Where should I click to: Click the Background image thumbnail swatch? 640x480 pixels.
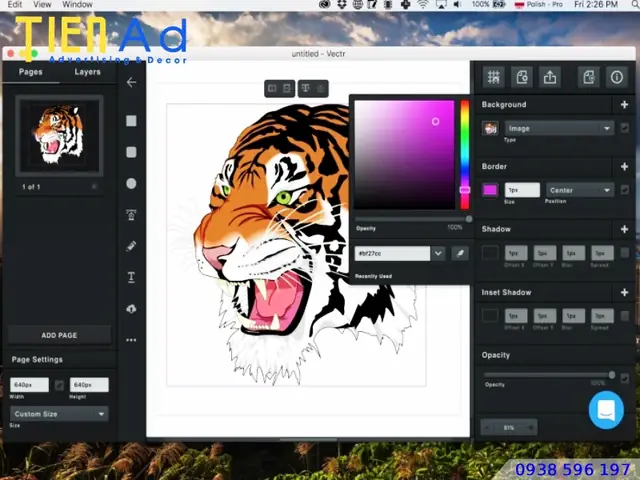pos(490,128)
